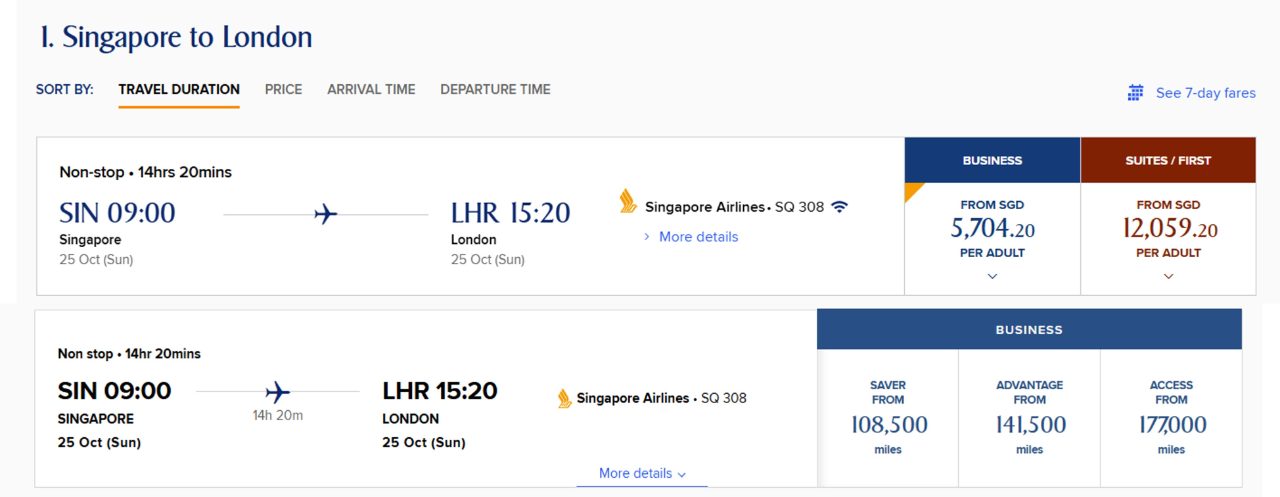Open the See 7-day fares link
1280x497 pixels.
click(1205, 93)
